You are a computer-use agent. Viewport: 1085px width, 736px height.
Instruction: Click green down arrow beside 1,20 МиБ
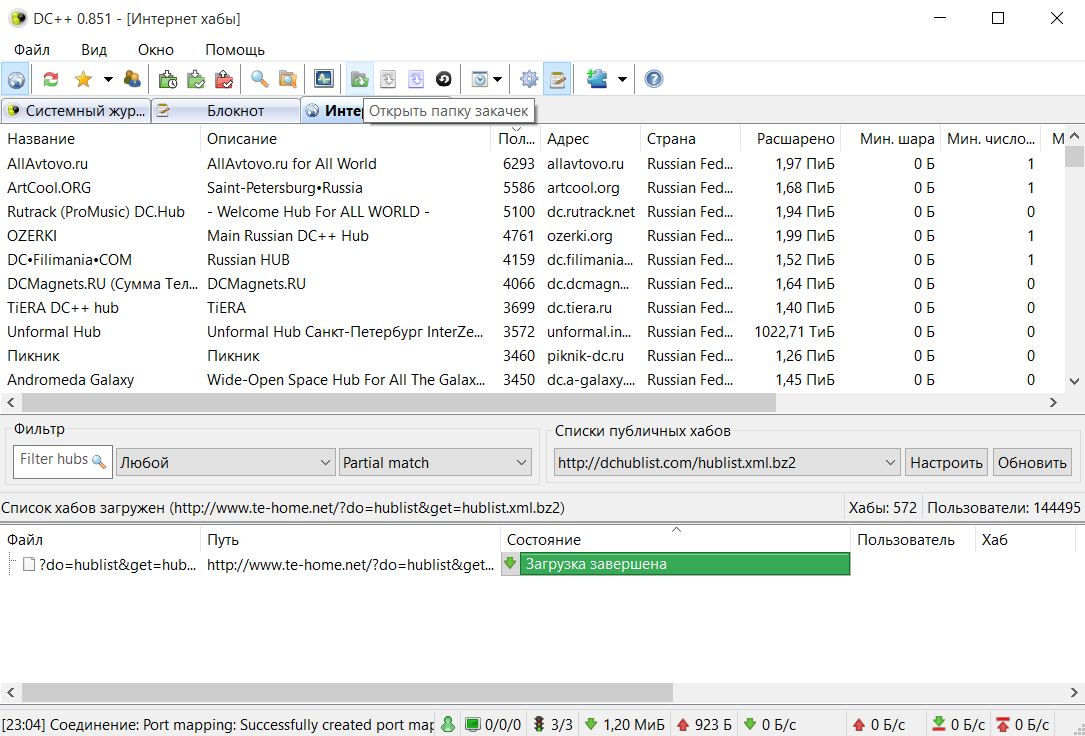click(591, 724)
